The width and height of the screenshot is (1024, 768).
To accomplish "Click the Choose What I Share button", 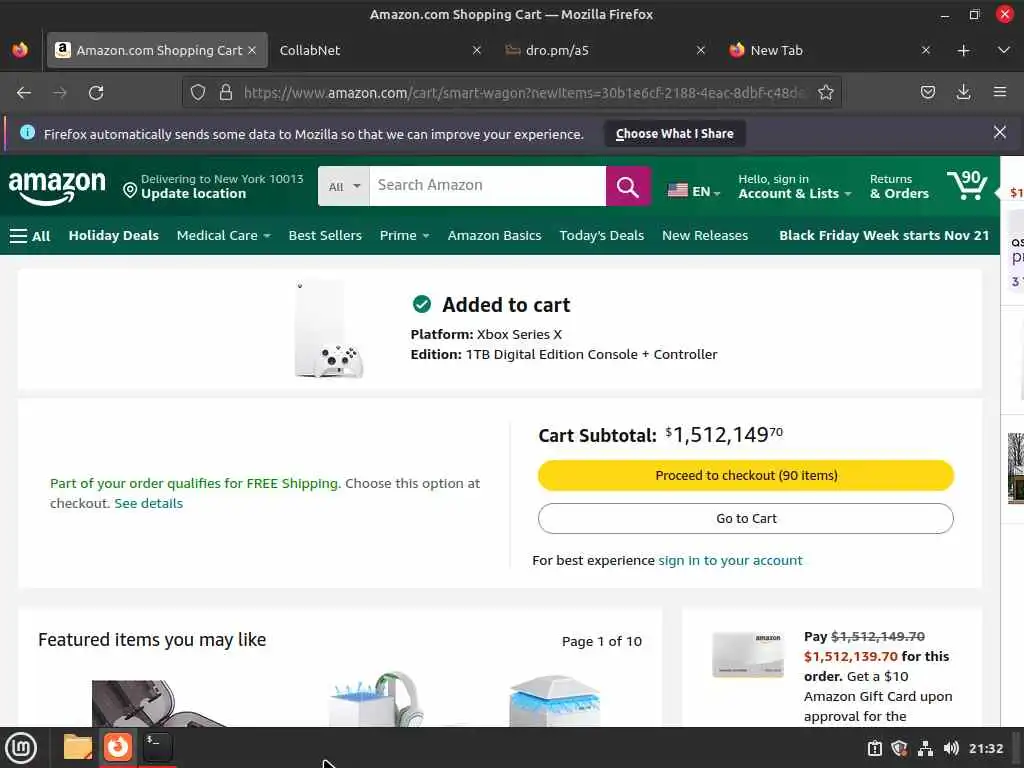I will point(675,133).
